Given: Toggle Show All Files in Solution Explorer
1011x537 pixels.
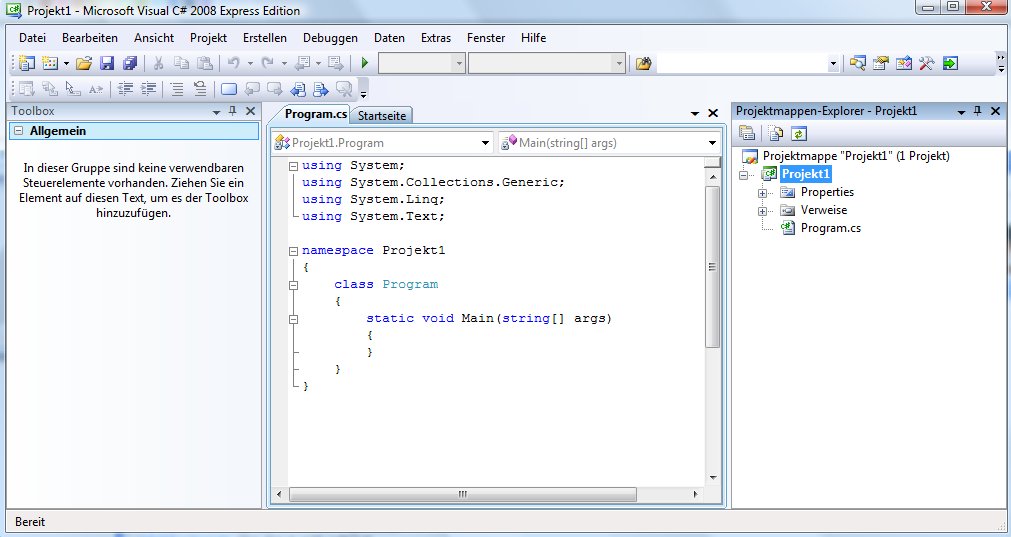Looking at the screenshot, I should pyautogui.click(x=776, y=133).
